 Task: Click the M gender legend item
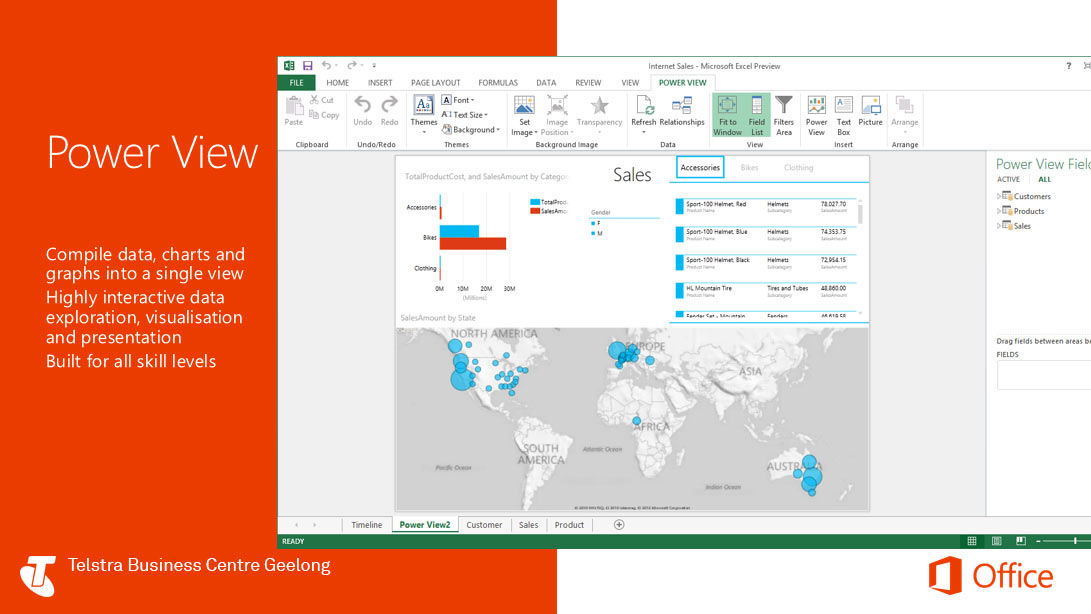pos(597,233)
